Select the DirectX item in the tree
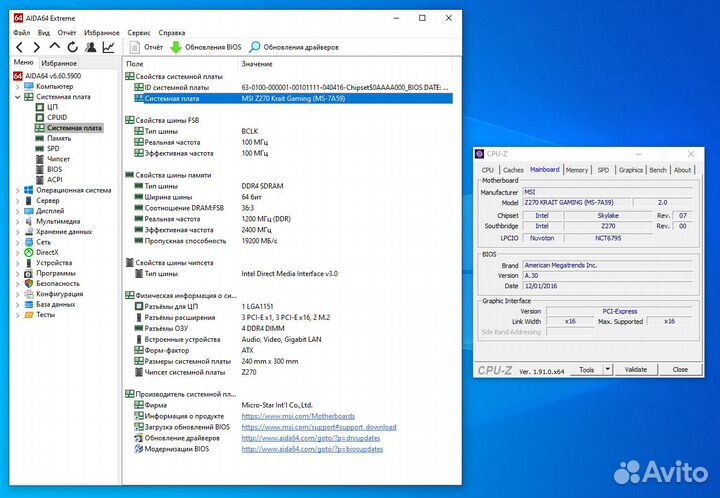 click(x=48, y=252)
